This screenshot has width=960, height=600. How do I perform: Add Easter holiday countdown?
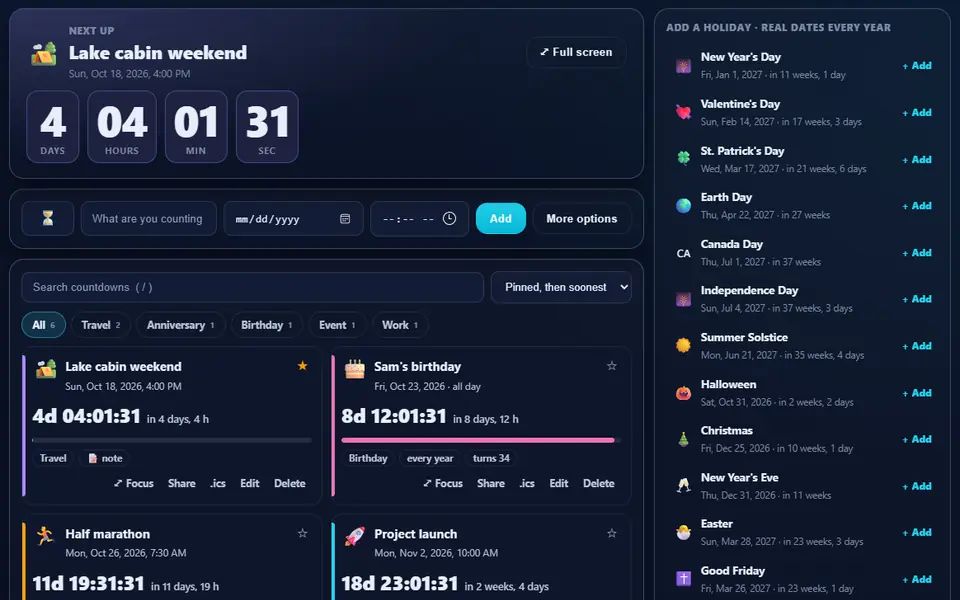917,533
